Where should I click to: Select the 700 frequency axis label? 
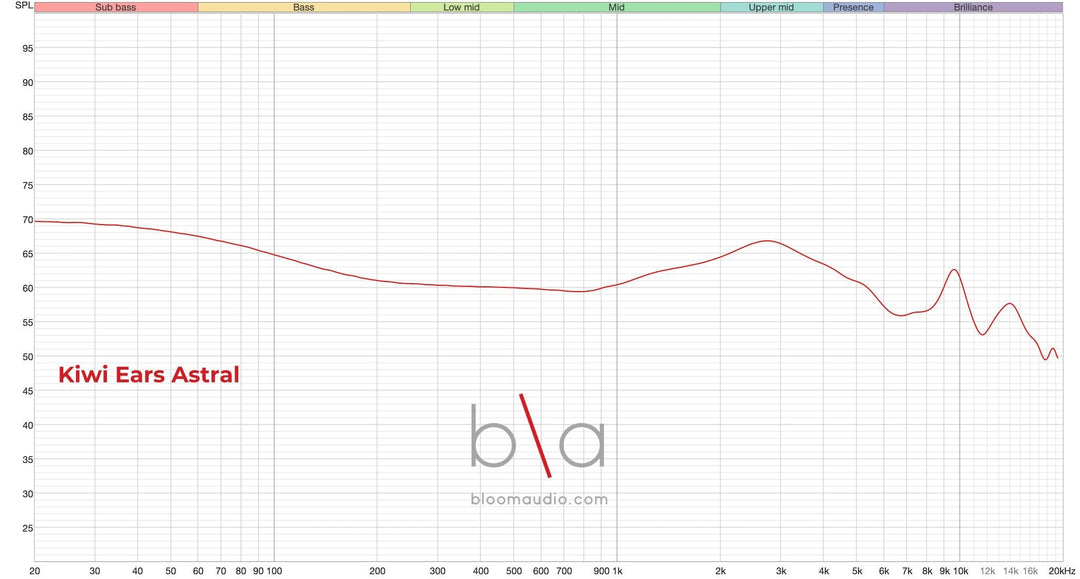pos(564,571)
